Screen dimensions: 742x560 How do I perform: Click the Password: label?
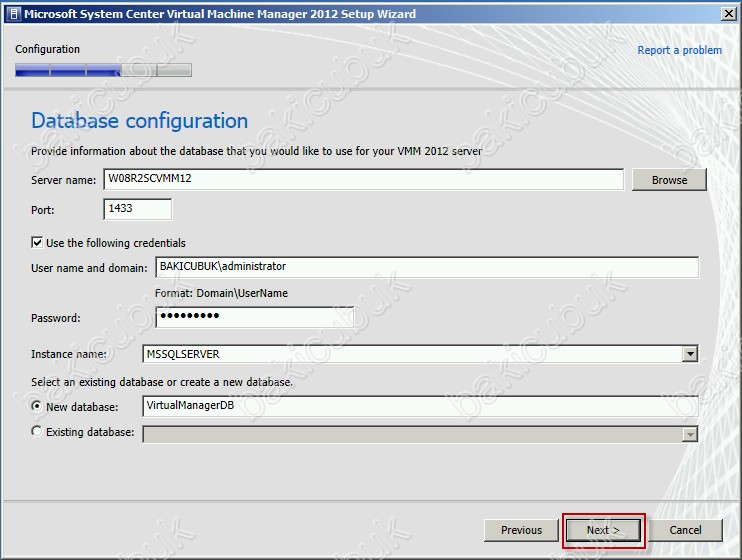(x=56, y=318)
